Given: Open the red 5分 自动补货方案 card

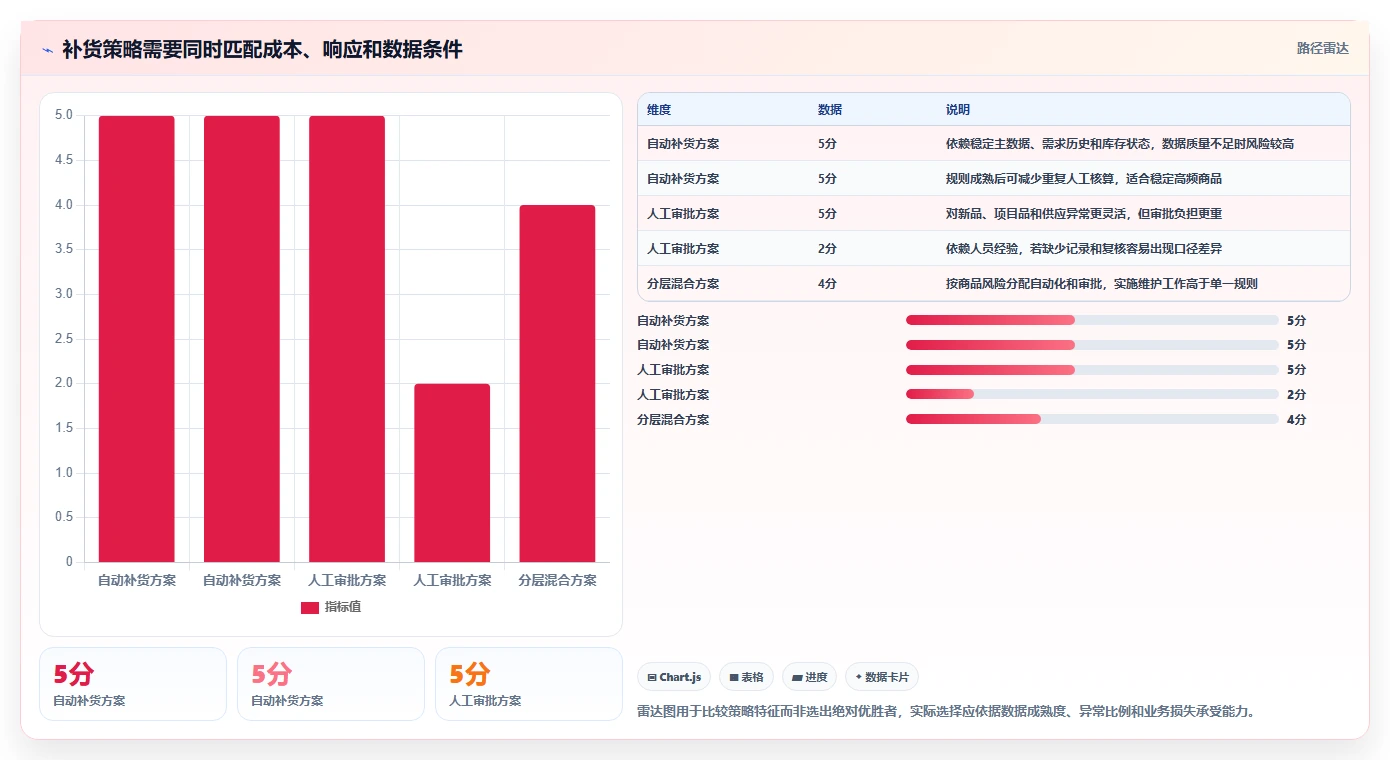Looking at the screenshot, I should pos(133,684).
